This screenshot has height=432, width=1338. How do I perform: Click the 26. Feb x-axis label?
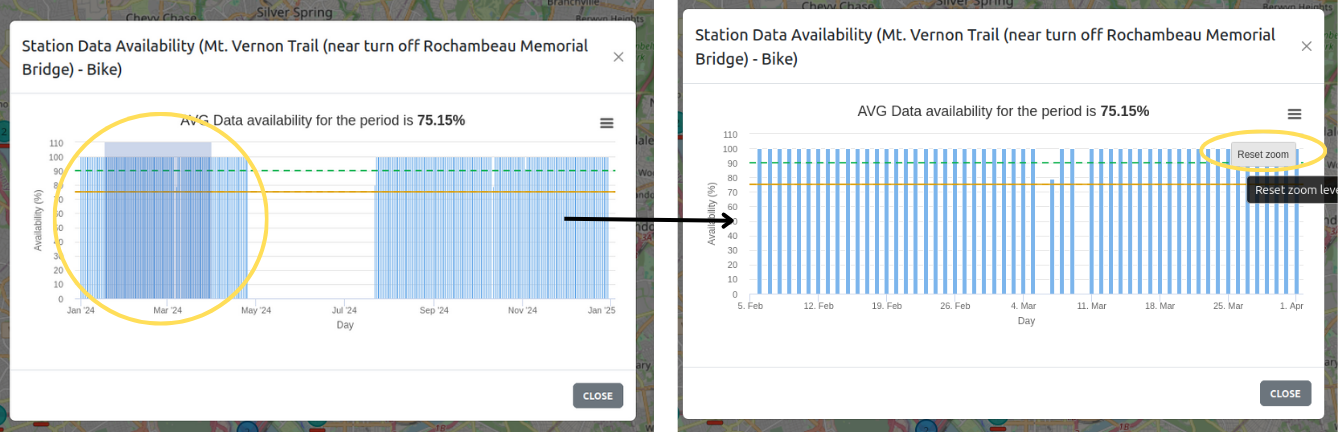click(x=955, y=306)
